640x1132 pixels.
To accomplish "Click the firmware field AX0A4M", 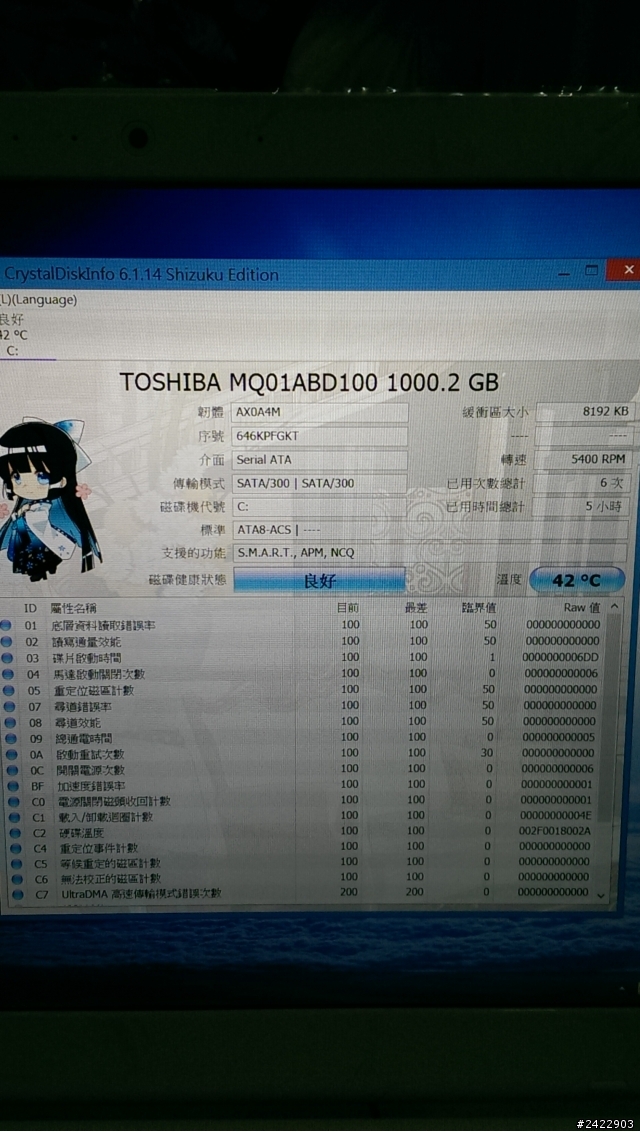I will (320, 413).
